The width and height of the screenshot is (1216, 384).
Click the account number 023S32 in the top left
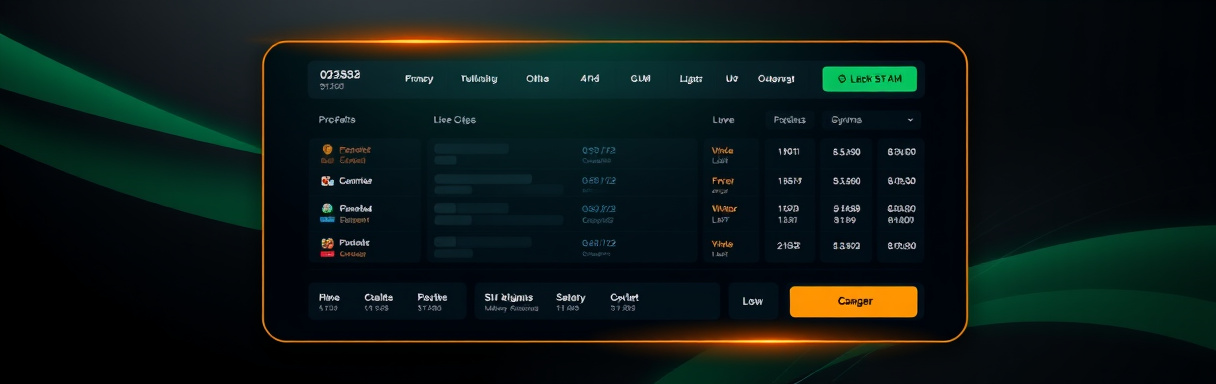point(340,75)
